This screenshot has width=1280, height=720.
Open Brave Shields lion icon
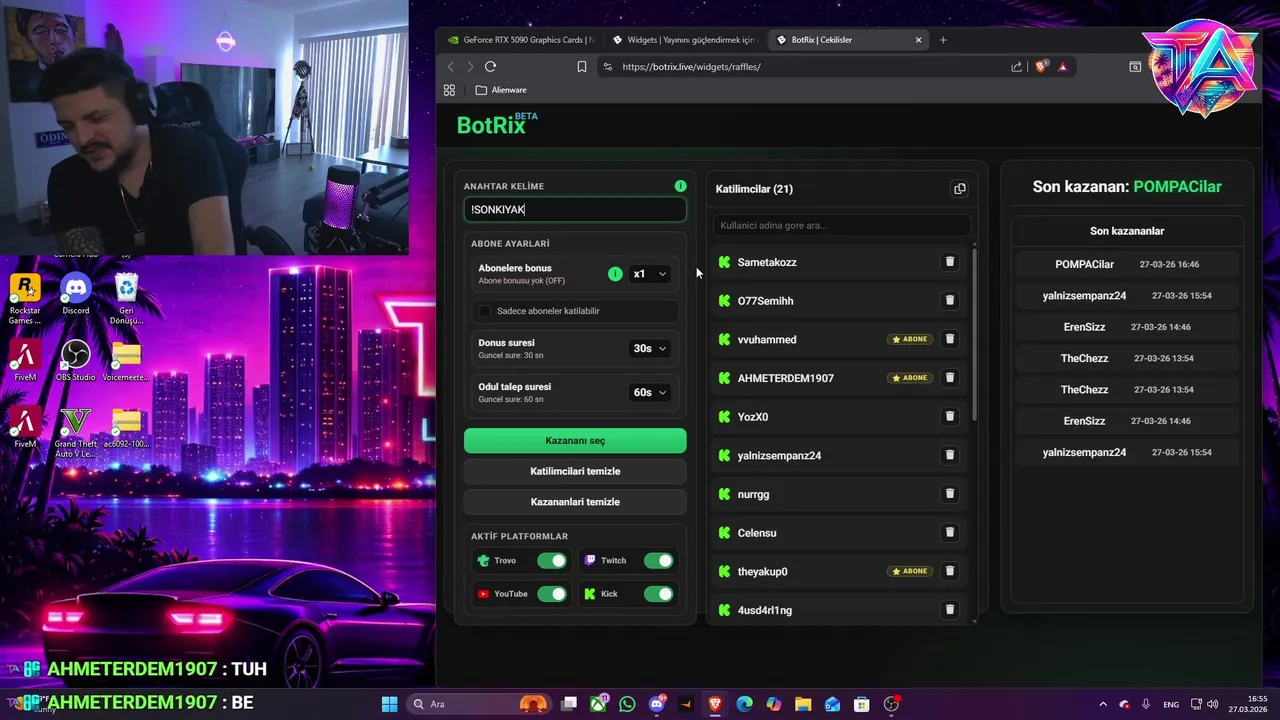(1041, 67)
